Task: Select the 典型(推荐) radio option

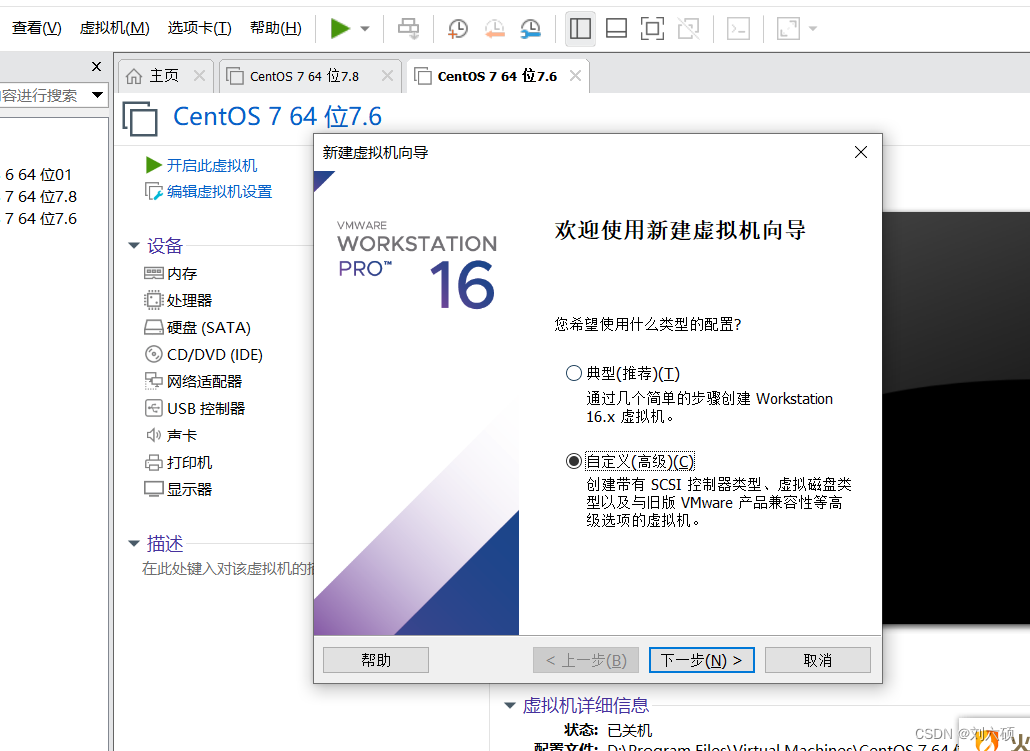Action: click(573, 373)
